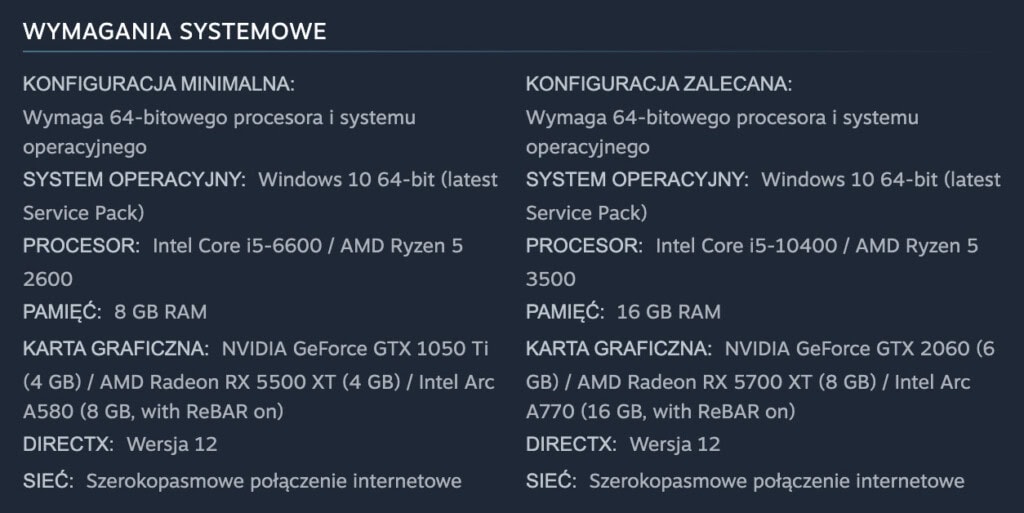
Task: Click the minimum column PROCESOR label
Action: click(82, 246)
